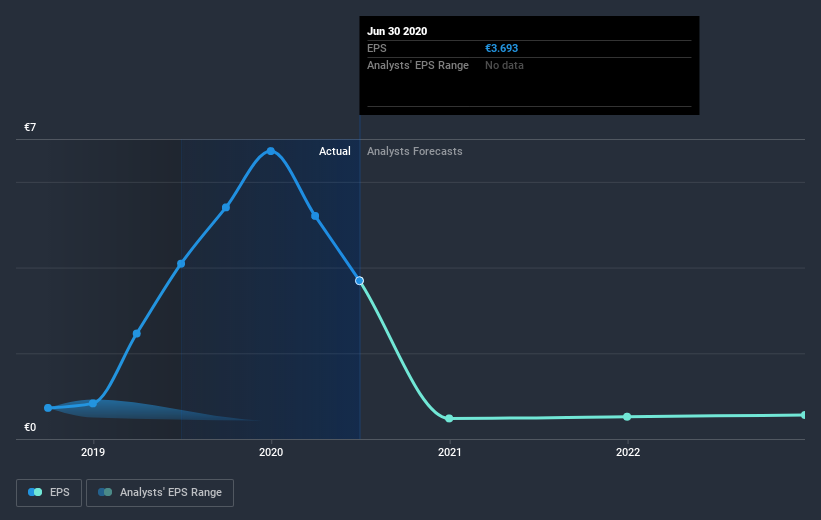
Task: Click the 'EPS' tooltip row label
Action: point(376,48)
